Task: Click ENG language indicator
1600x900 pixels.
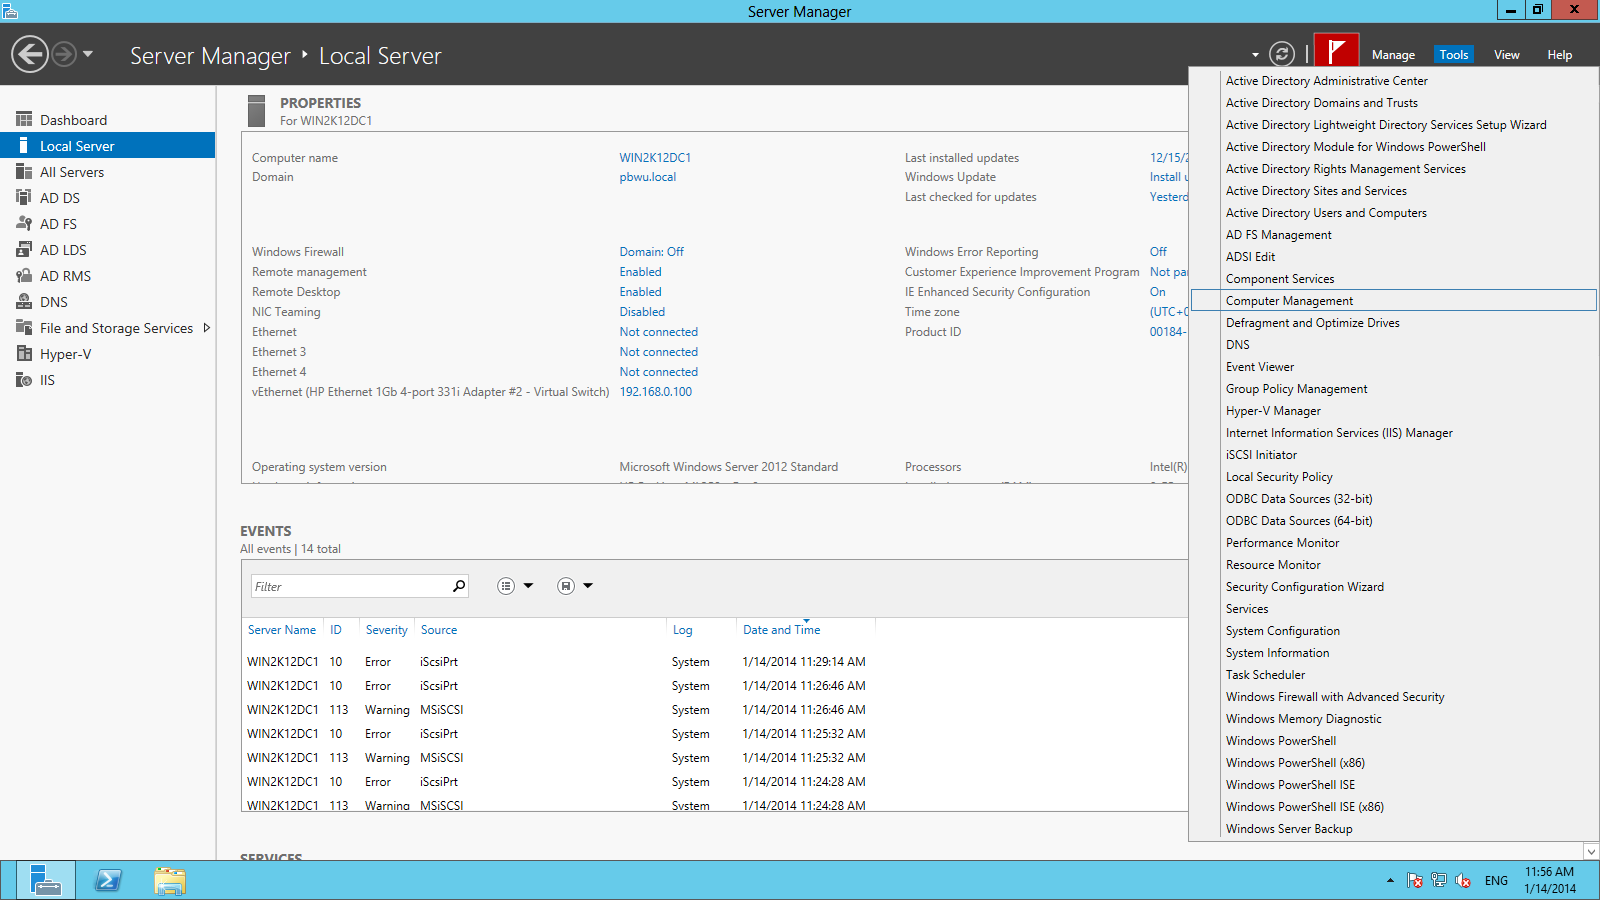Action: coord(1496,881)
